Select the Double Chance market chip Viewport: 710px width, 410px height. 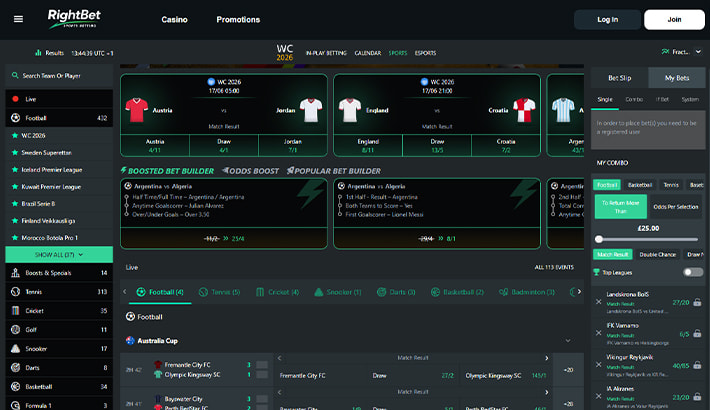coord(657,255)
